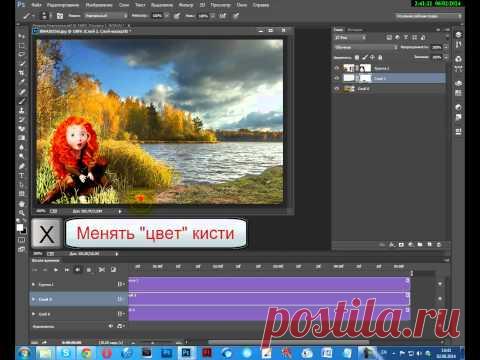This screenshot has width=480, height=360.
Task: Toggle visibility of the selected blue-highlighted layer
Action: pos(337,78)
